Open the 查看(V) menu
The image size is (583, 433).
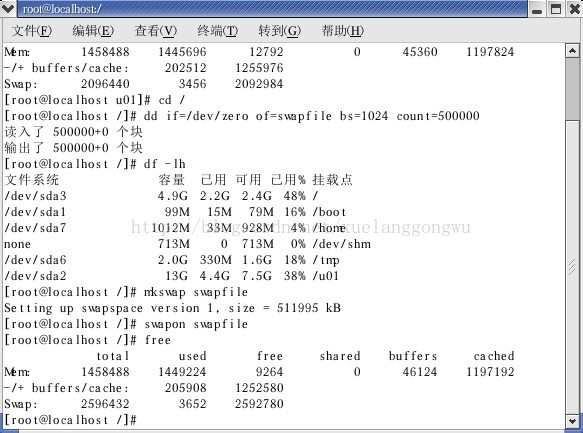tap(155, 31)
